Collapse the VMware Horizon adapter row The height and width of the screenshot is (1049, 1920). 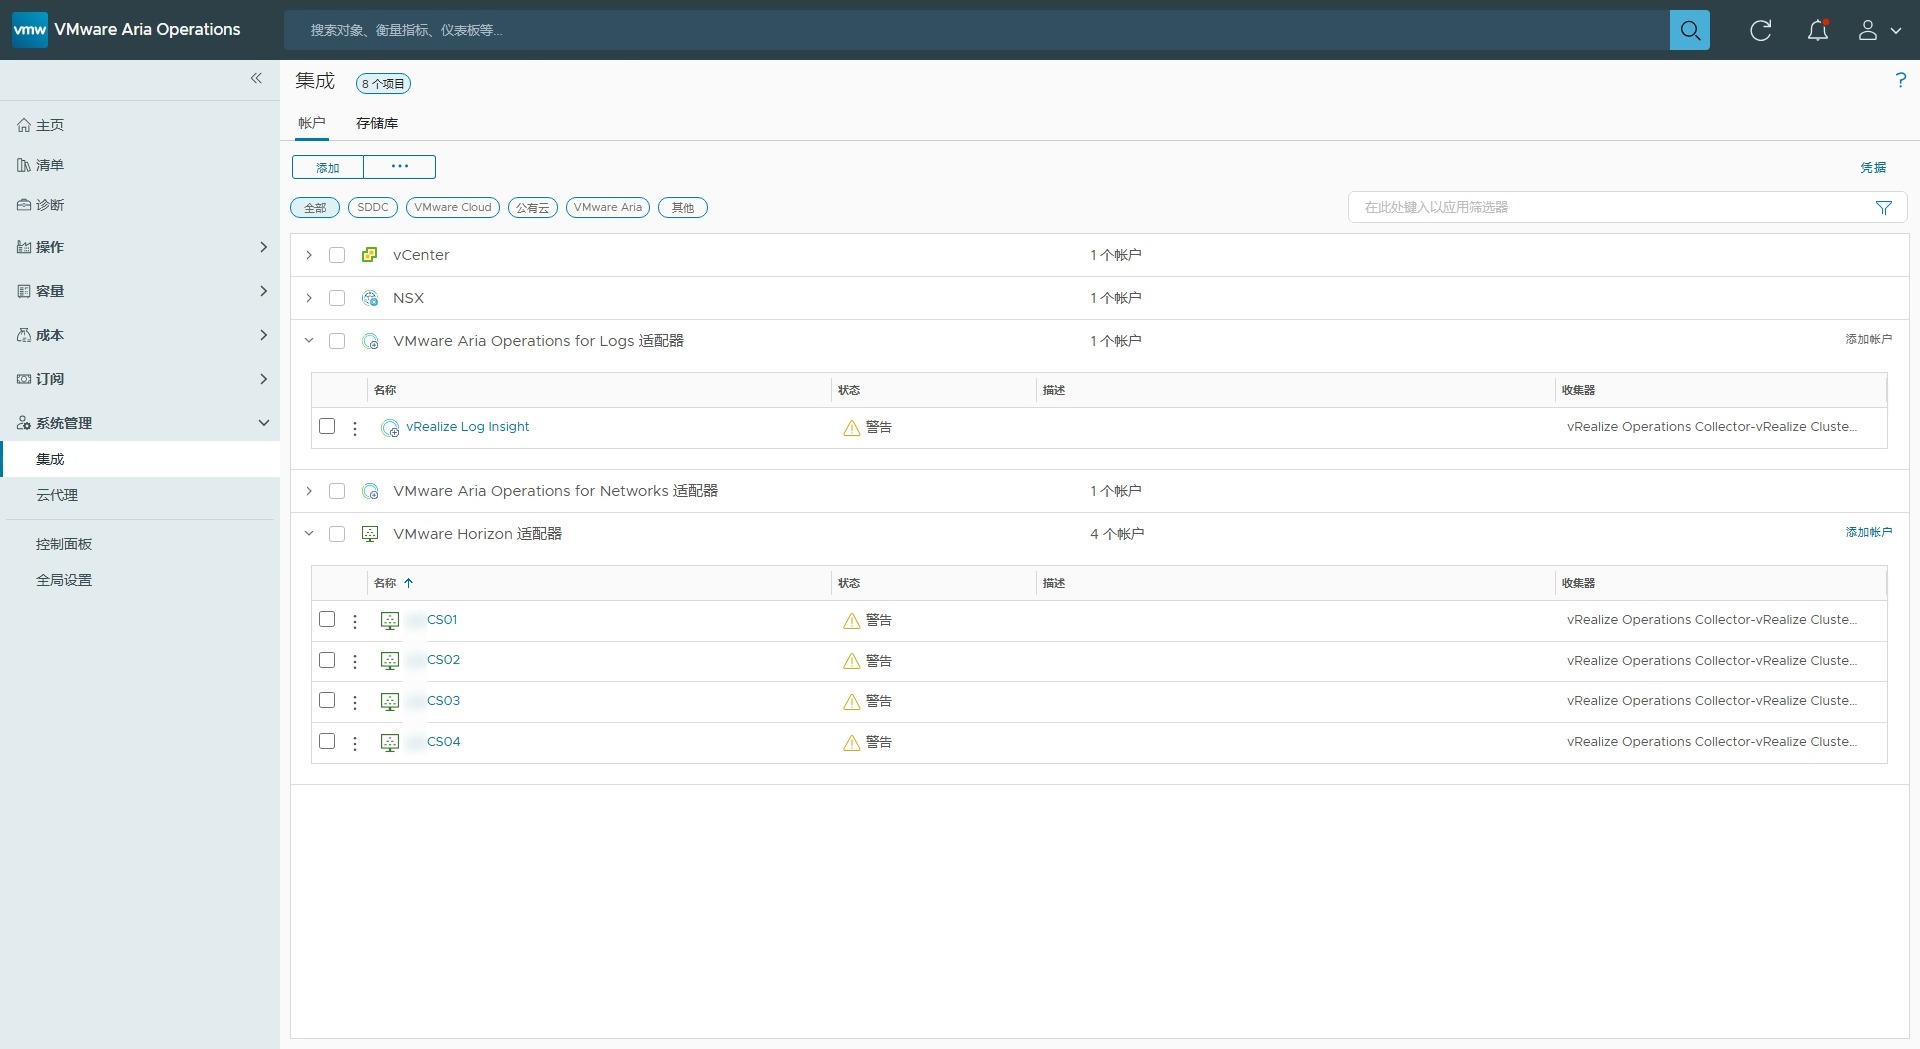tap(309, 534)
